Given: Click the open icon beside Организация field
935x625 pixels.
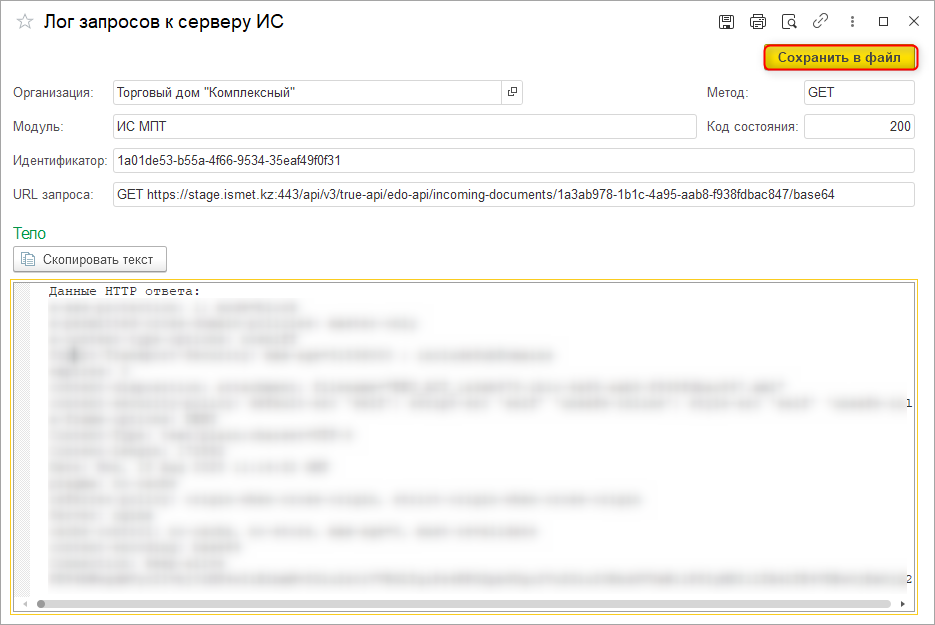Looking at the screenshot, I should (x=512, y=93).
